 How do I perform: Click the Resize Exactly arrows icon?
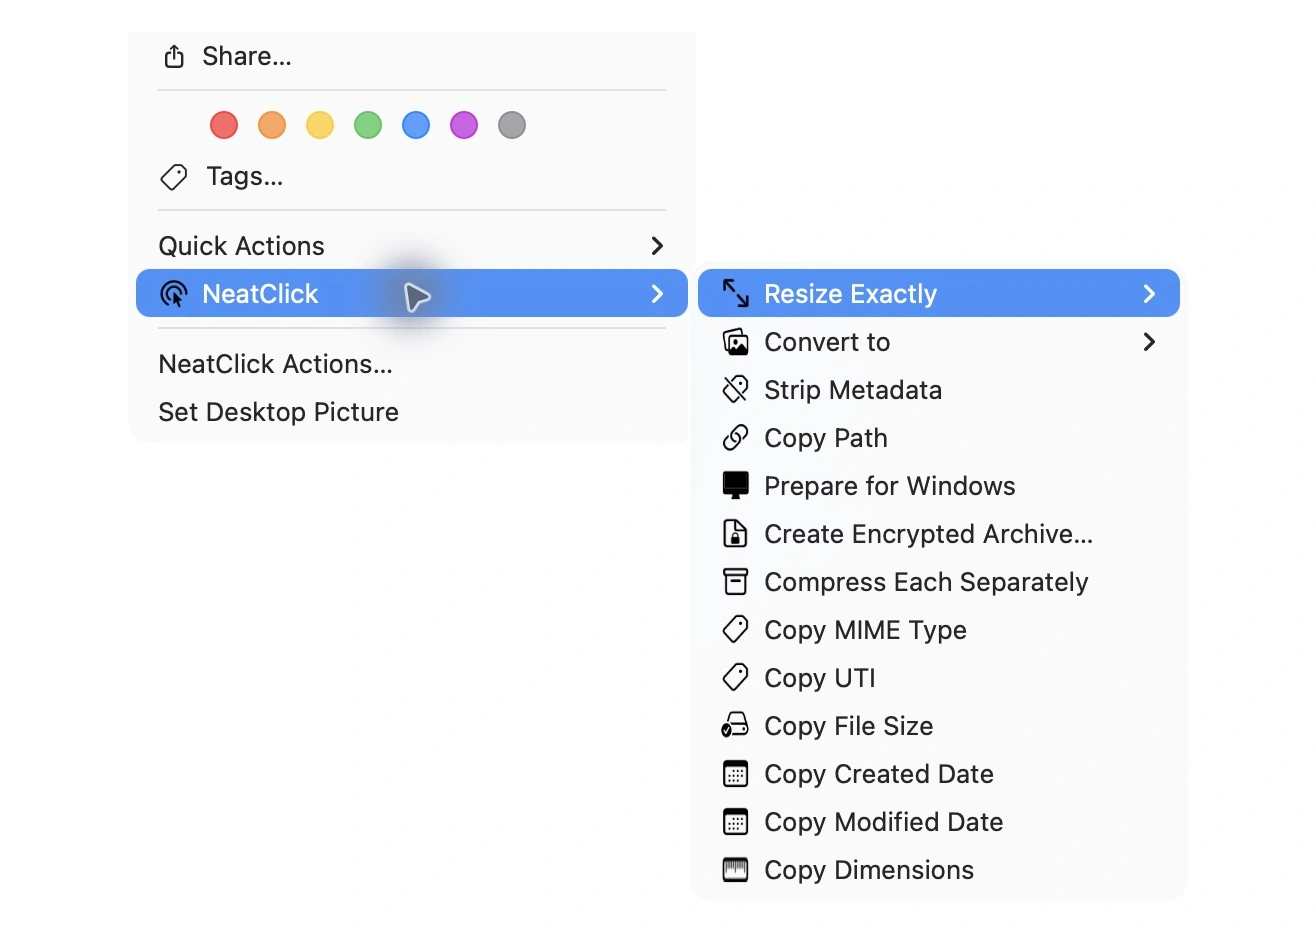pos(736,293)
